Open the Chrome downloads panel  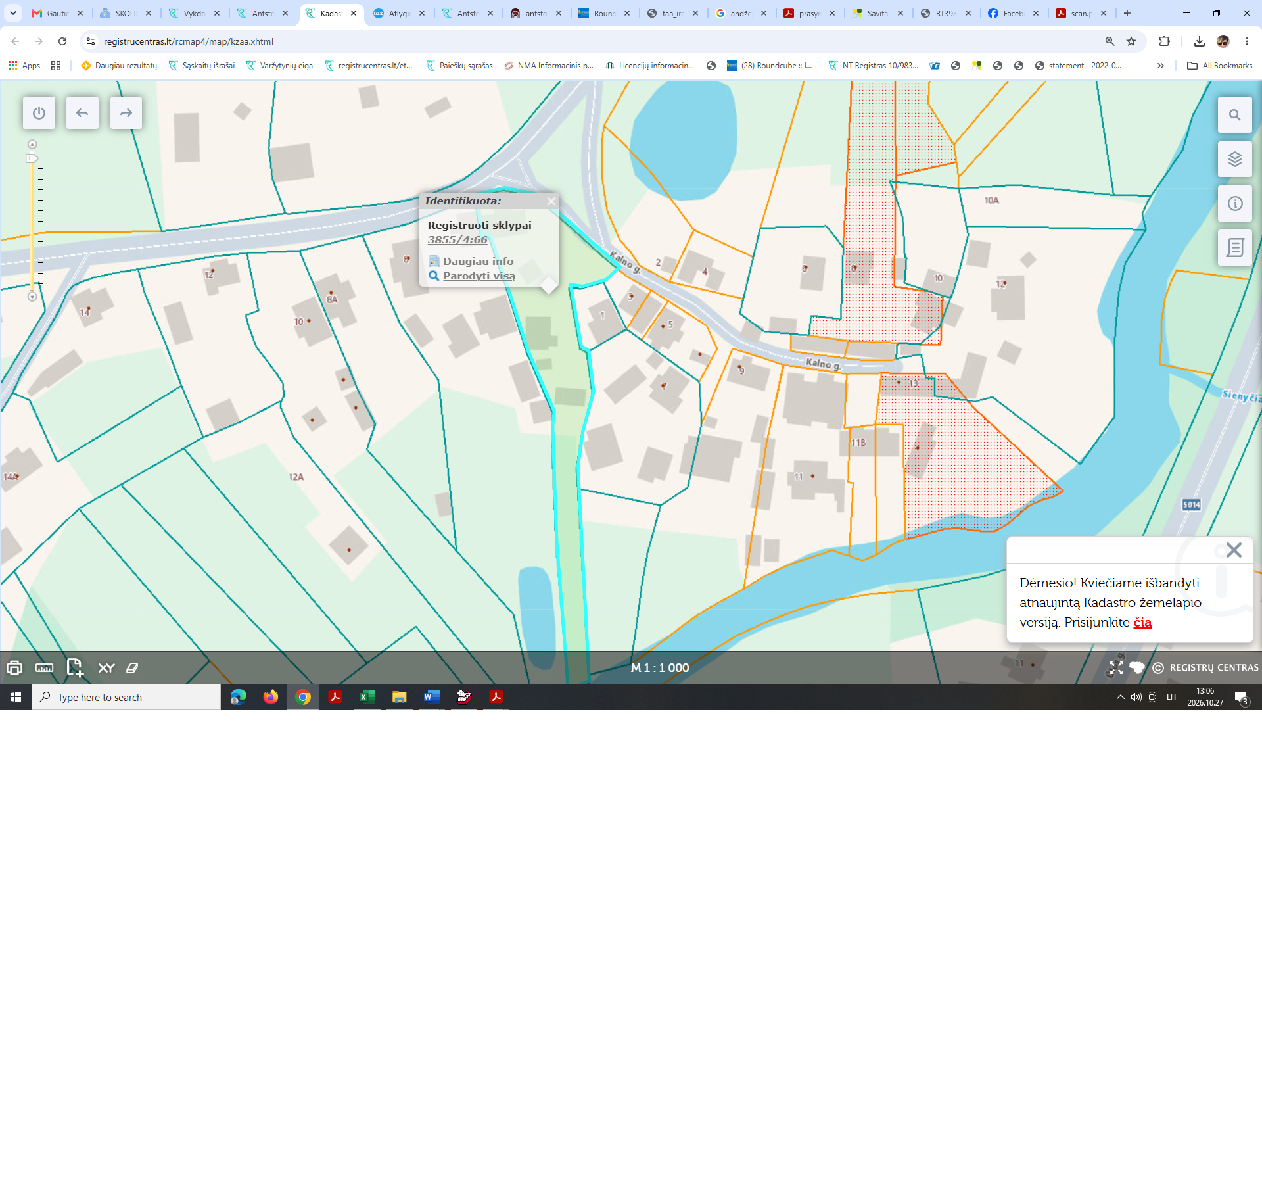1199,42
